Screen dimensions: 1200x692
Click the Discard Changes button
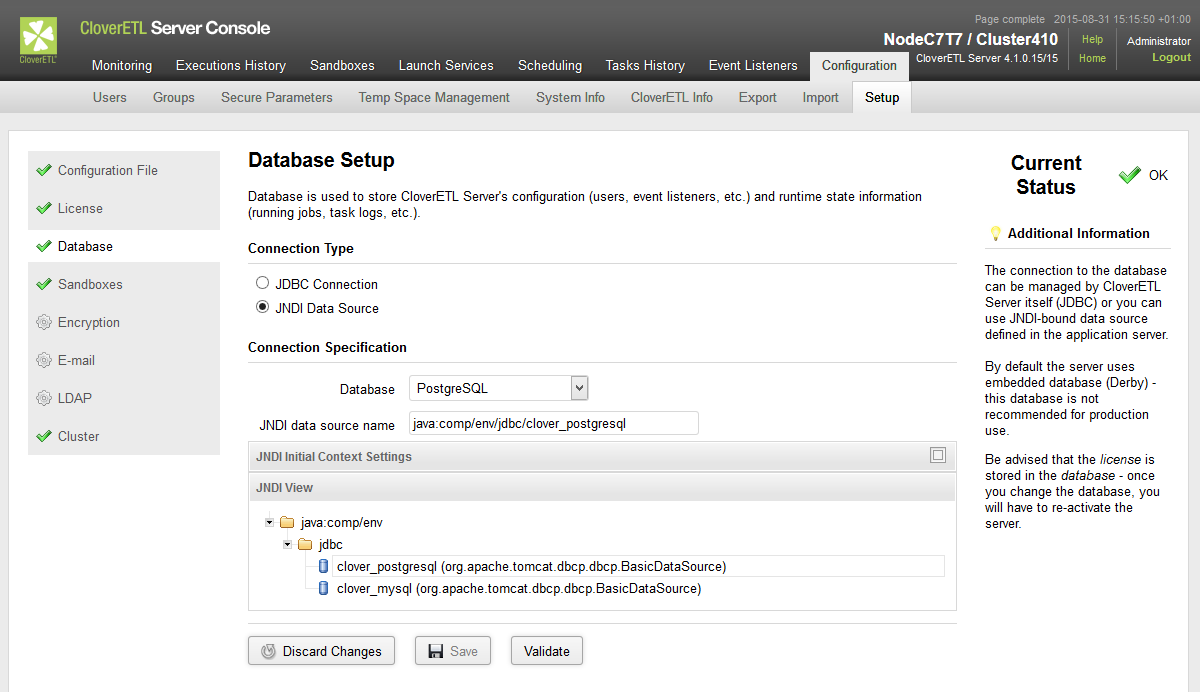coord(321,651)
